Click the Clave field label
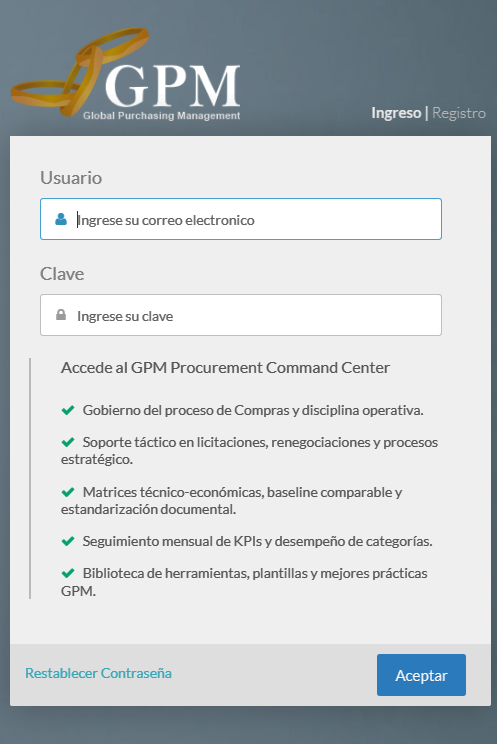Image resolution: width=497 pixels, height=744 pixels. click(x=62, y=274)
